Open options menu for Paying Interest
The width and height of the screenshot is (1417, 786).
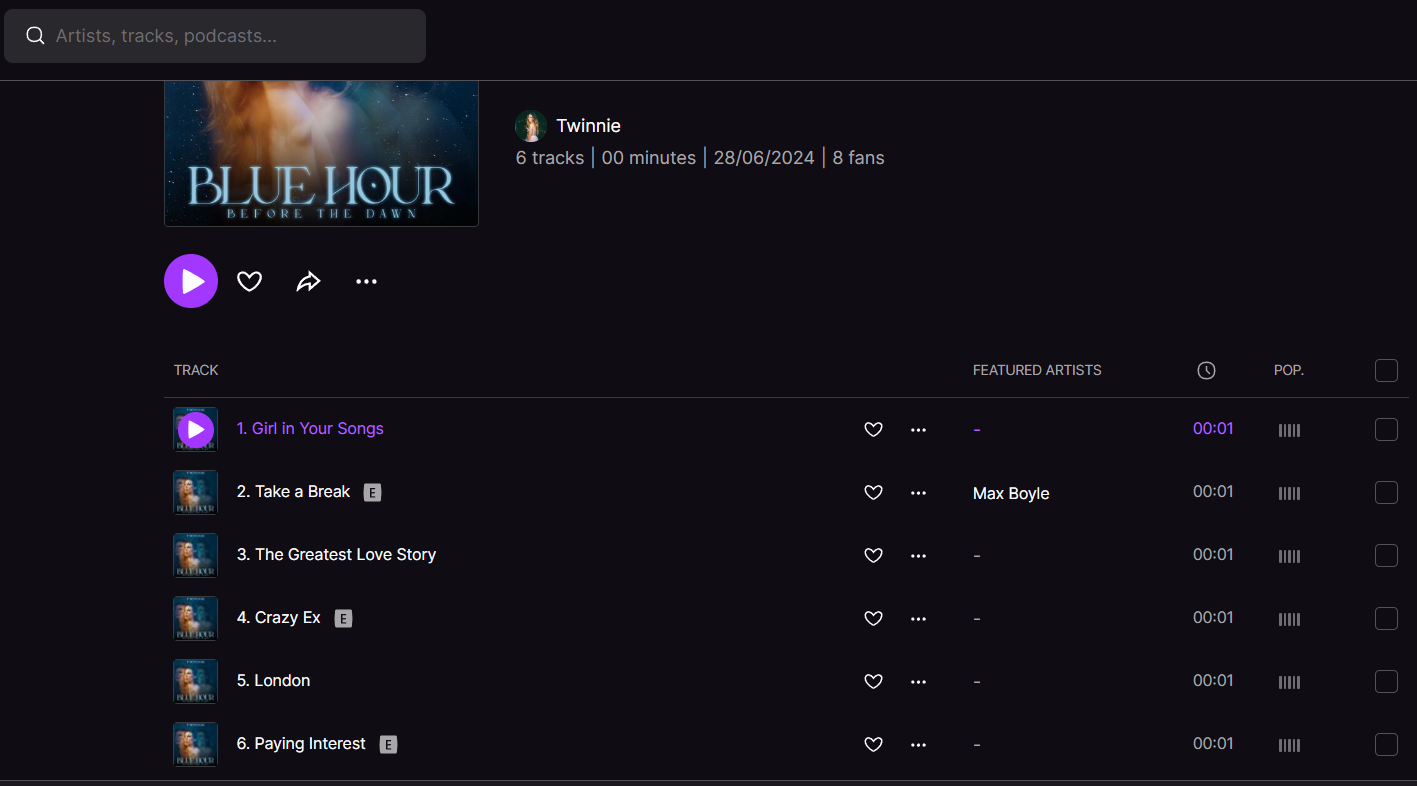point(919,745)
